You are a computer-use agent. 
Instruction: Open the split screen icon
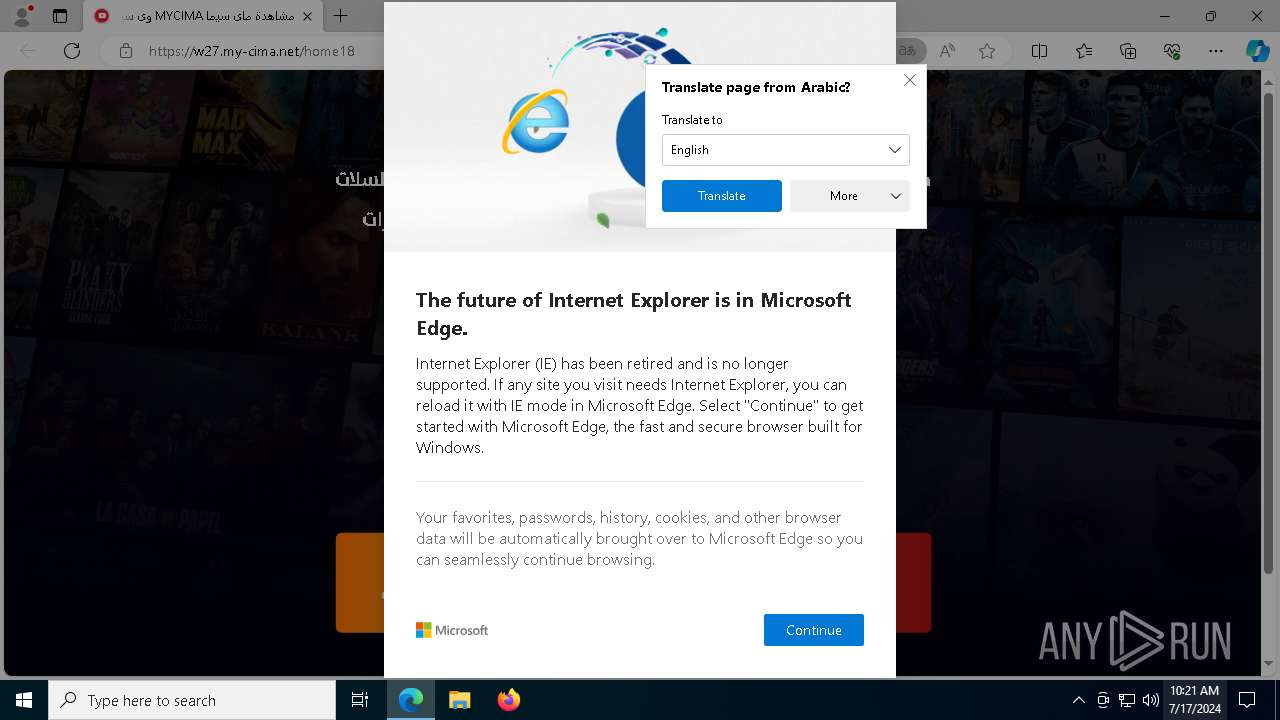pyautogui.click(x=1040, y=51)
